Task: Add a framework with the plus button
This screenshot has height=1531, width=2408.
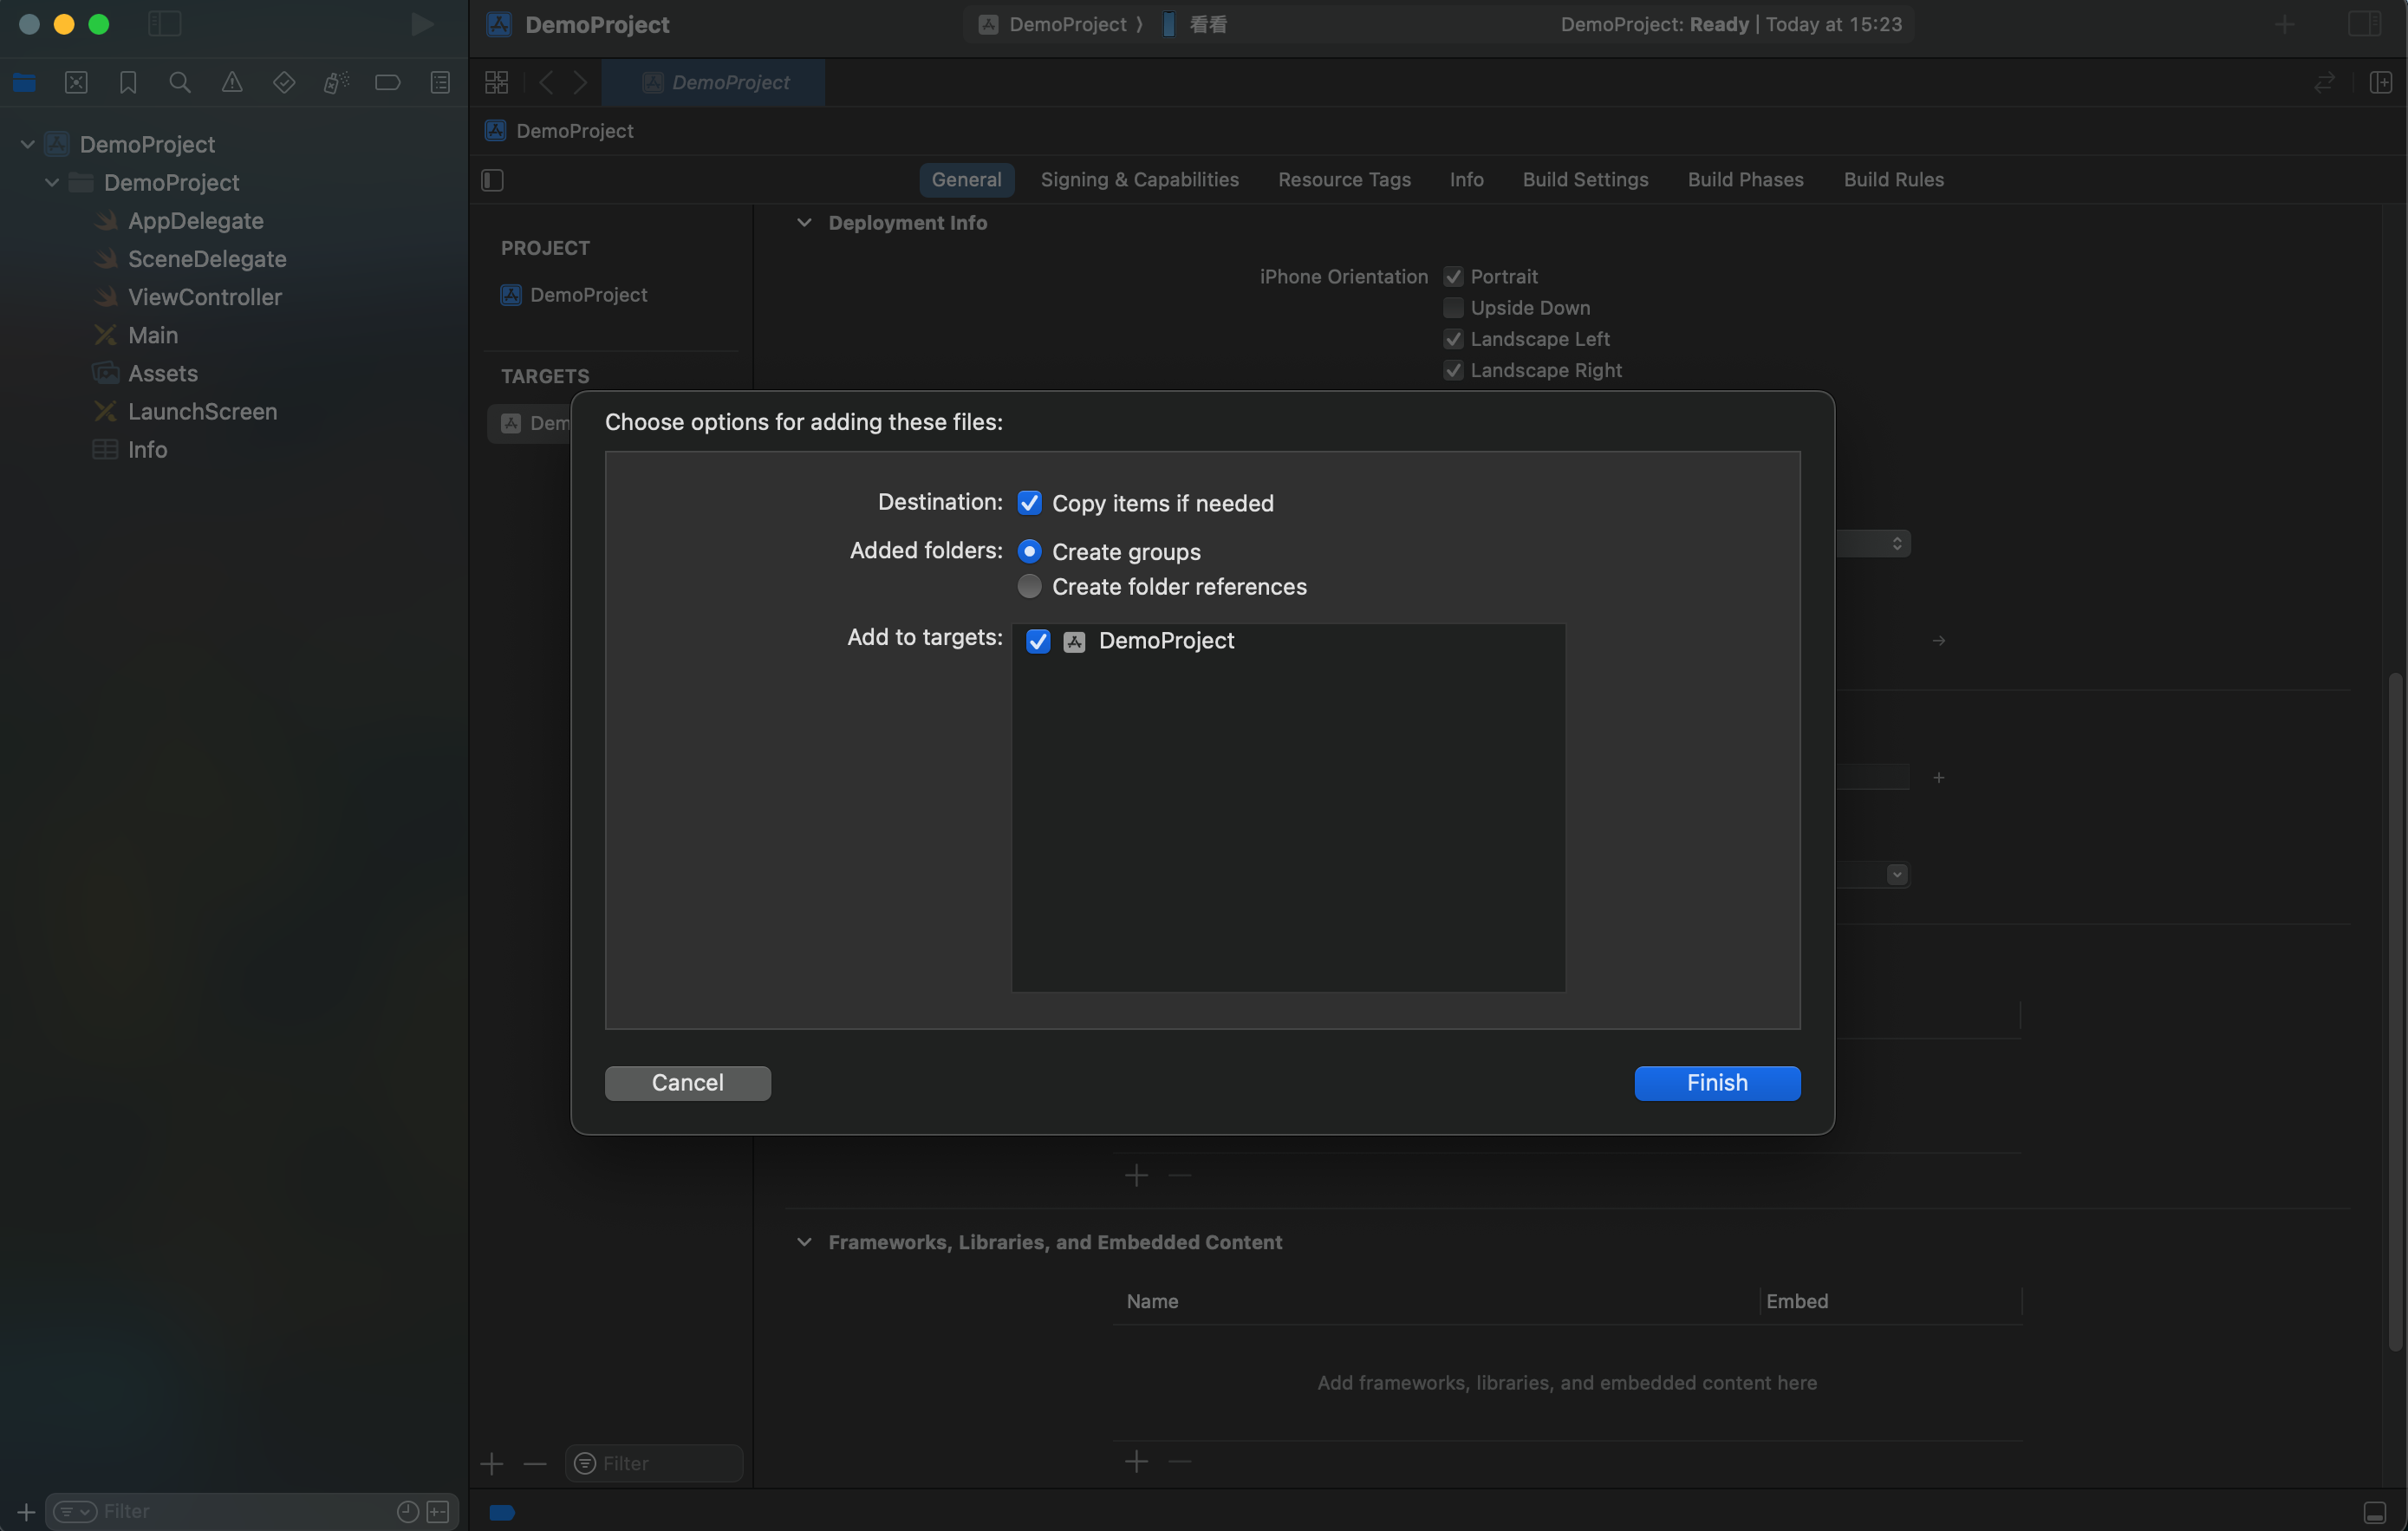Action: (x=1136, y=1462)
